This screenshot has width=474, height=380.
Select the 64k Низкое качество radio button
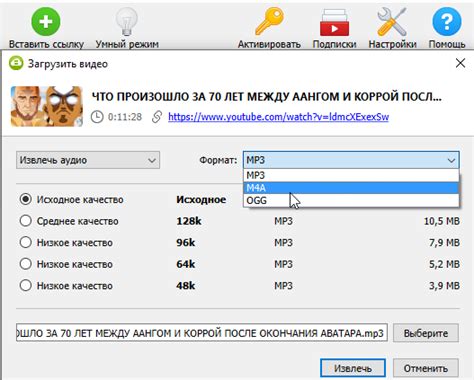[26, 264]
